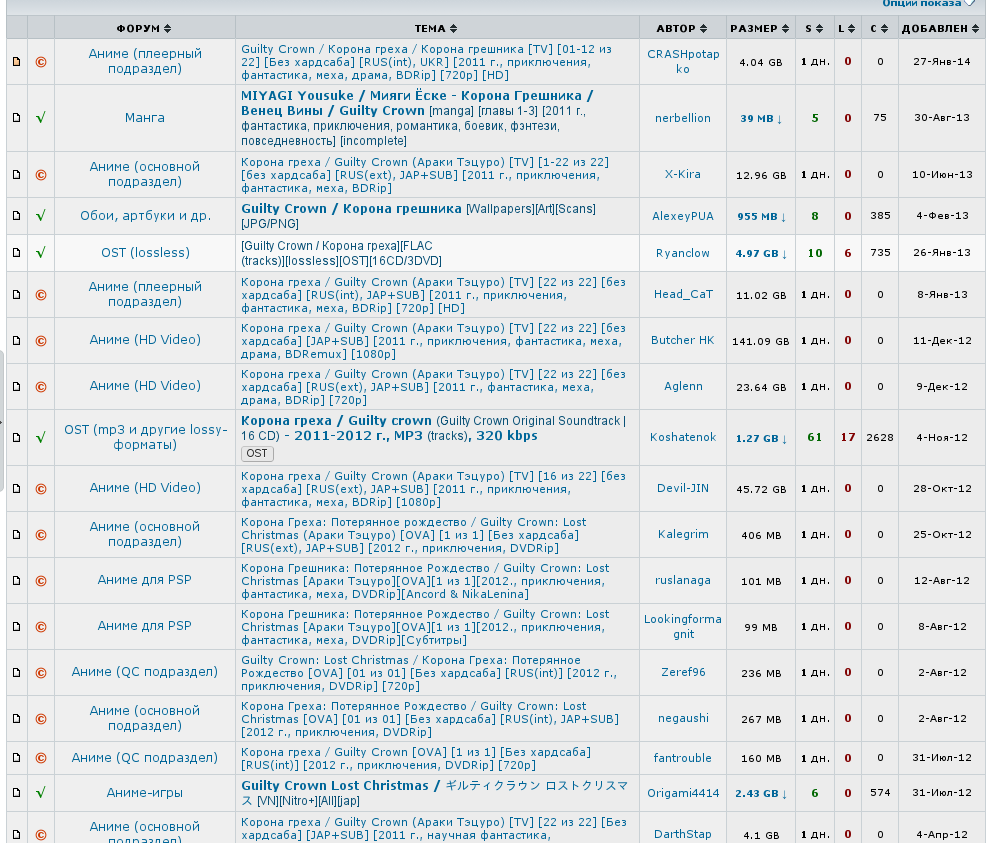Sort table by C completed column
The image size is (993, 843).
coord(880,29)
